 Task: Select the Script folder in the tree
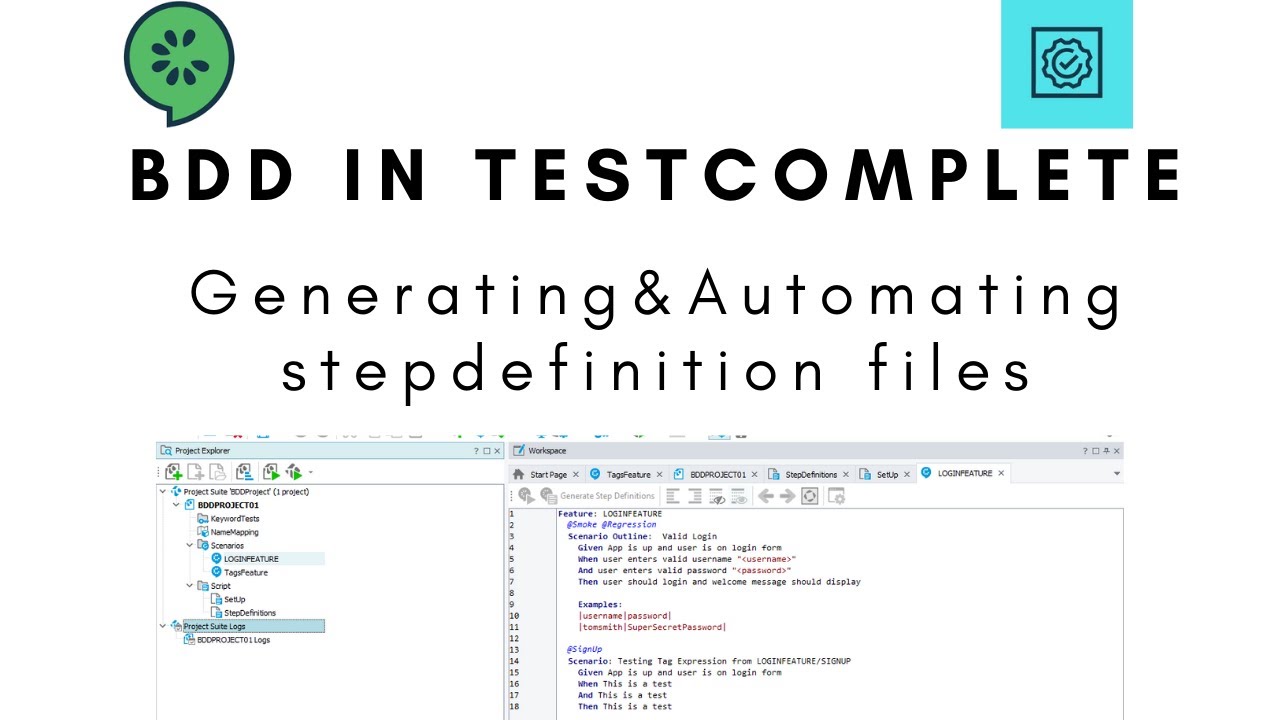(x=220, y=586)
